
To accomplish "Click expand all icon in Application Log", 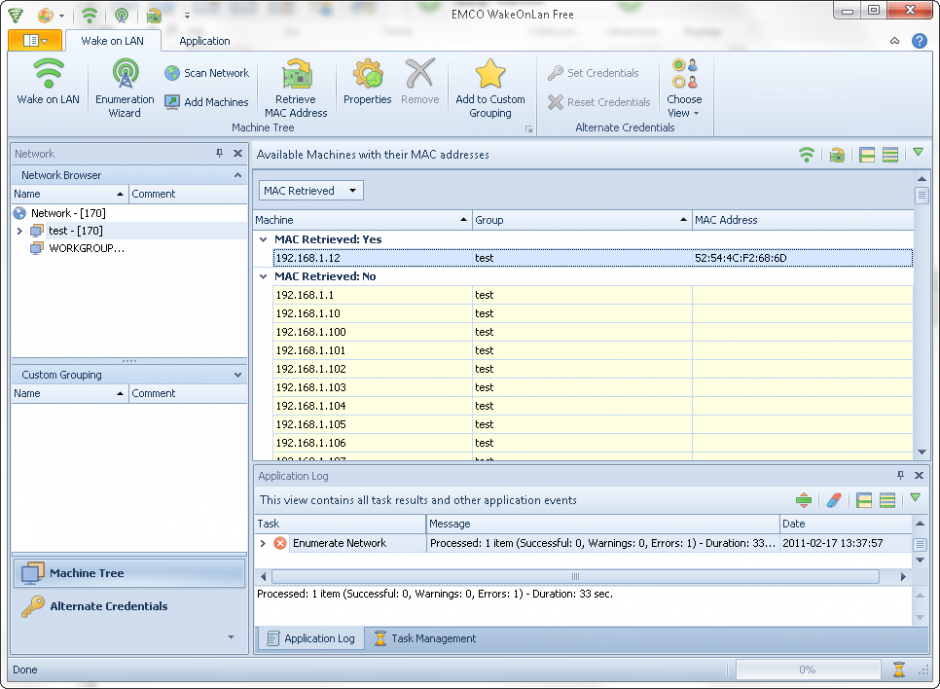I will pyautogui.click(x=864, y=500).
